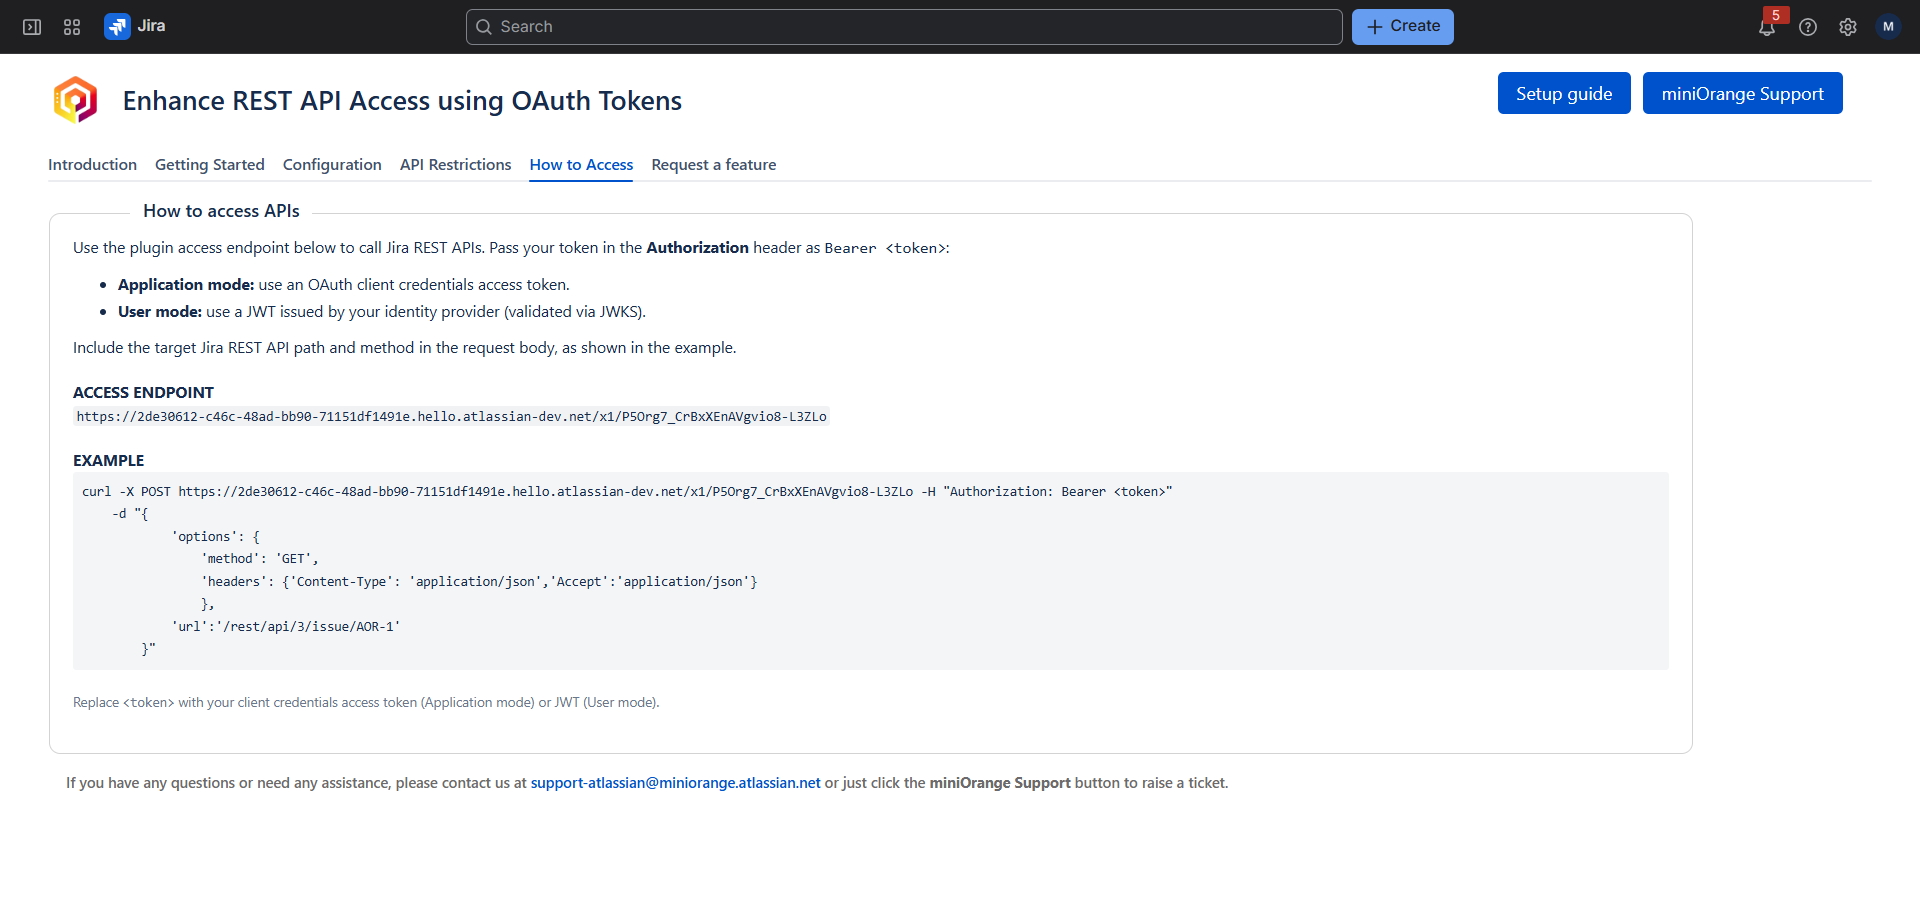Click the support-atlassian email link

click(675, 783)
